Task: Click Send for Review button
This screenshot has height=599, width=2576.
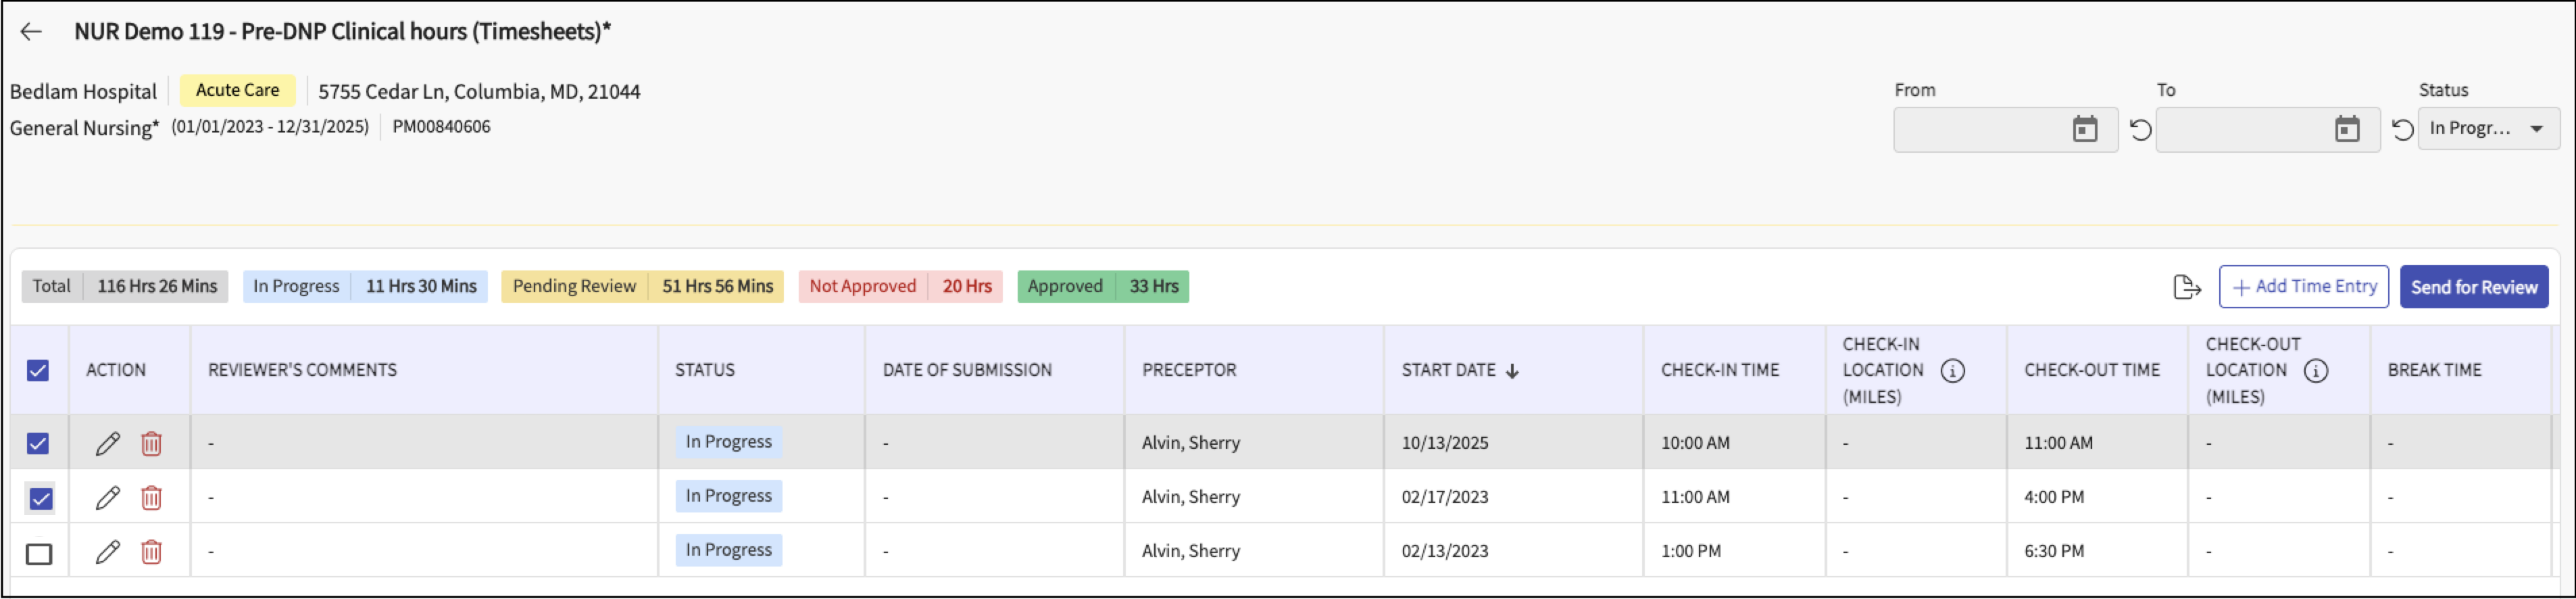Action: tap(2473, 287)
